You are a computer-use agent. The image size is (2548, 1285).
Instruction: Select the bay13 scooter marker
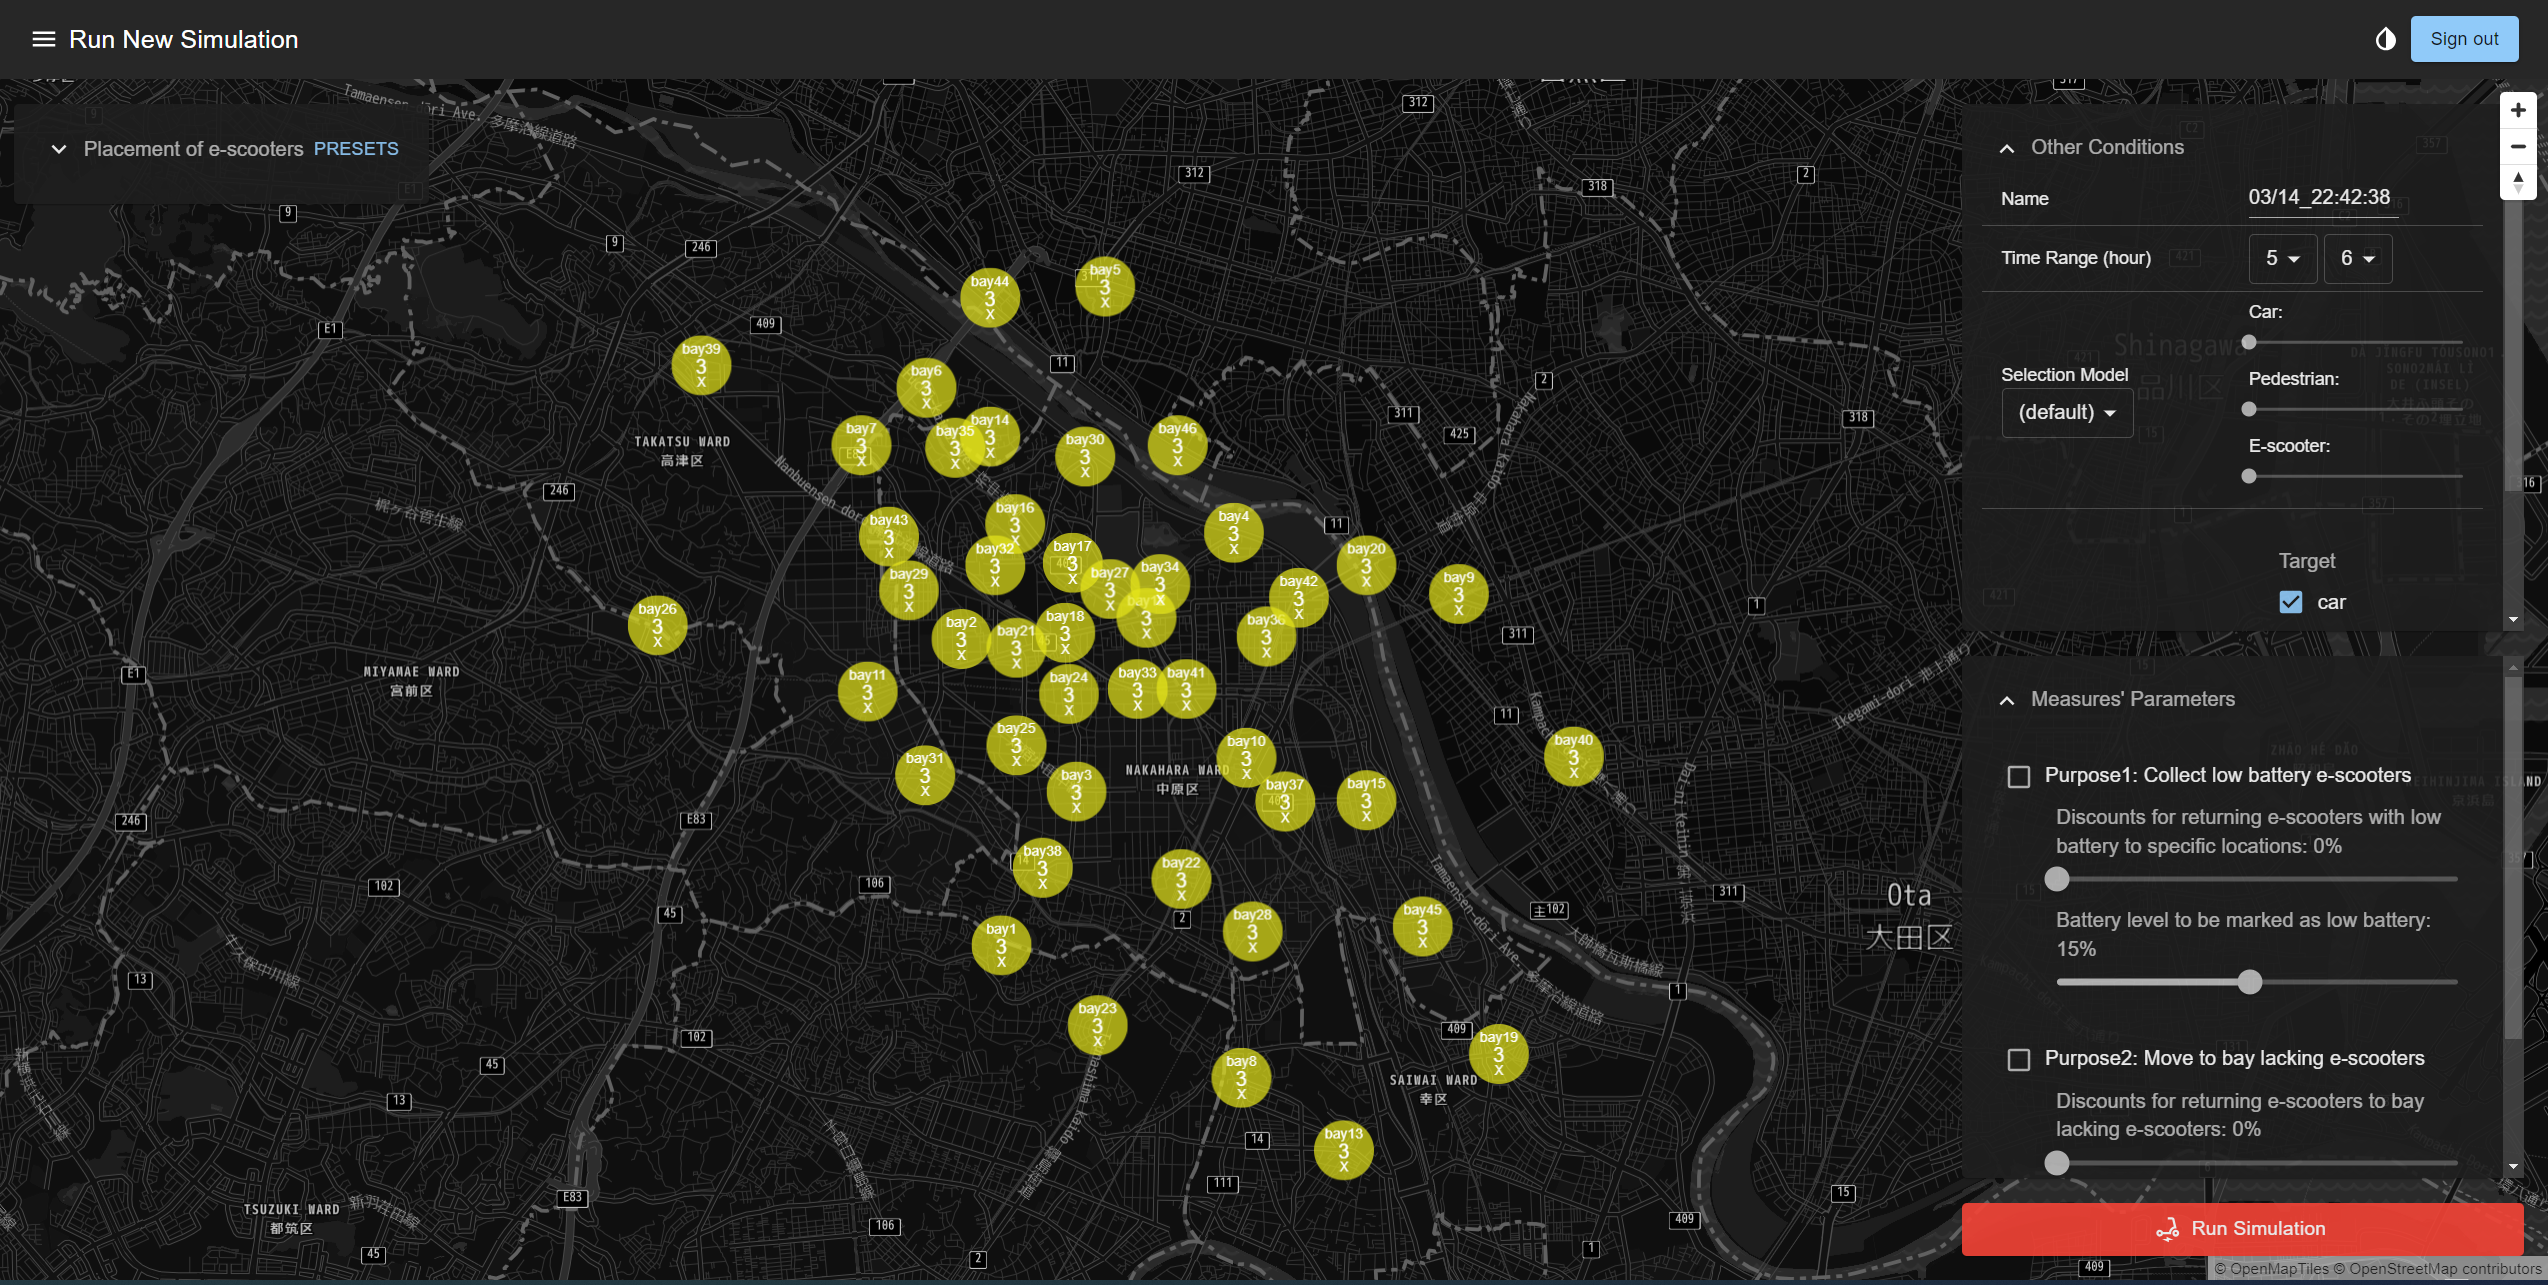[x=1343, y=1150]
